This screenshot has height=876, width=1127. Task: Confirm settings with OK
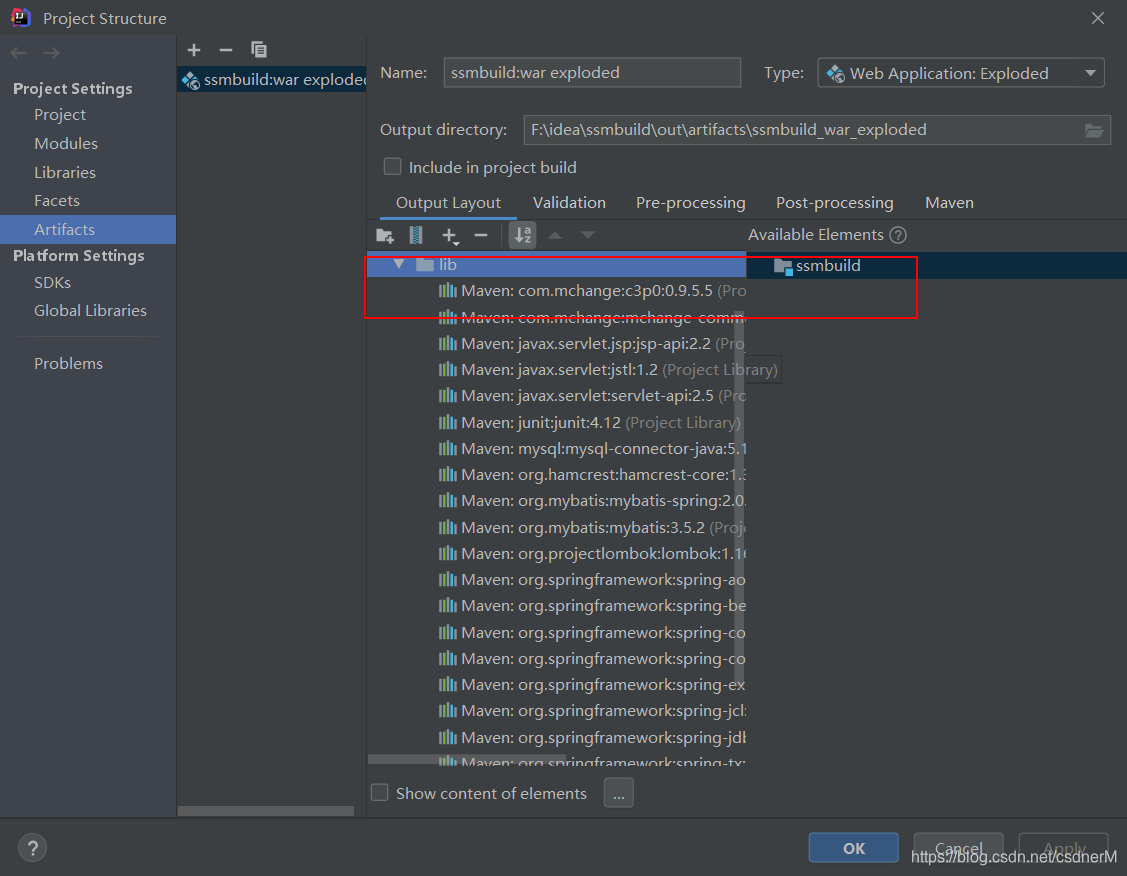853,847
